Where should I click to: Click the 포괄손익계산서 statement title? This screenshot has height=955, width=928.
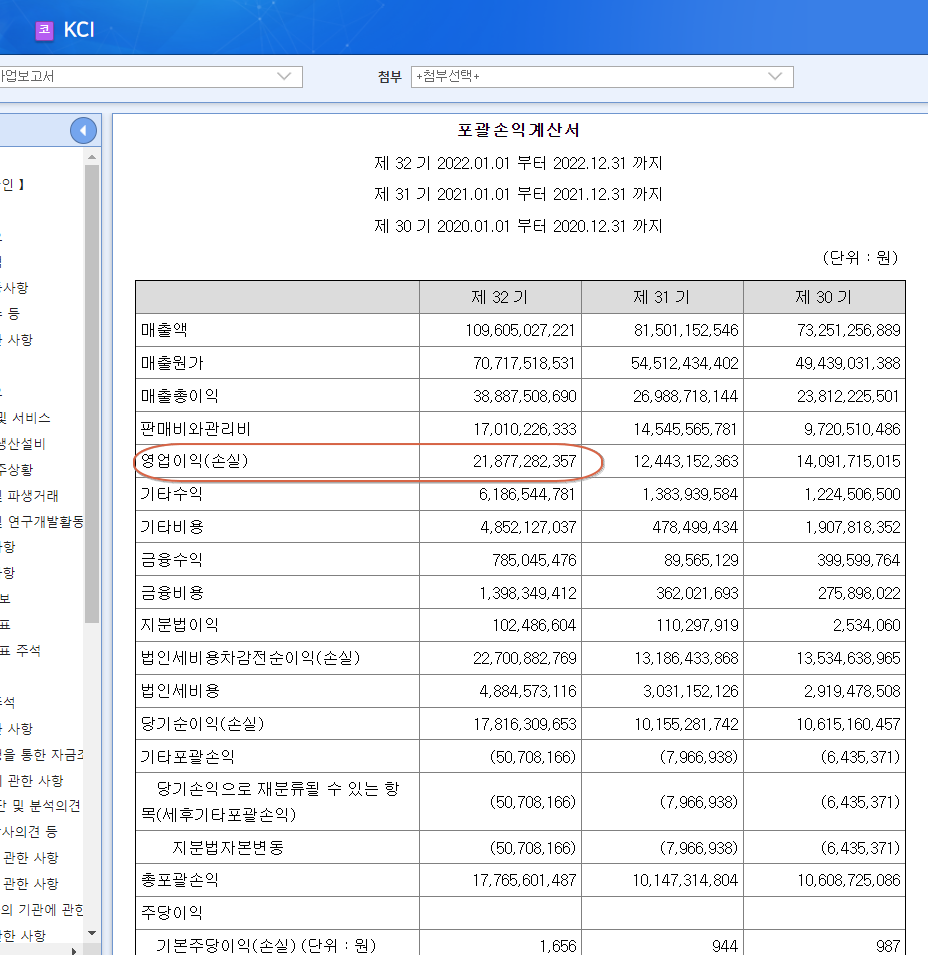(x=518, y=130)
